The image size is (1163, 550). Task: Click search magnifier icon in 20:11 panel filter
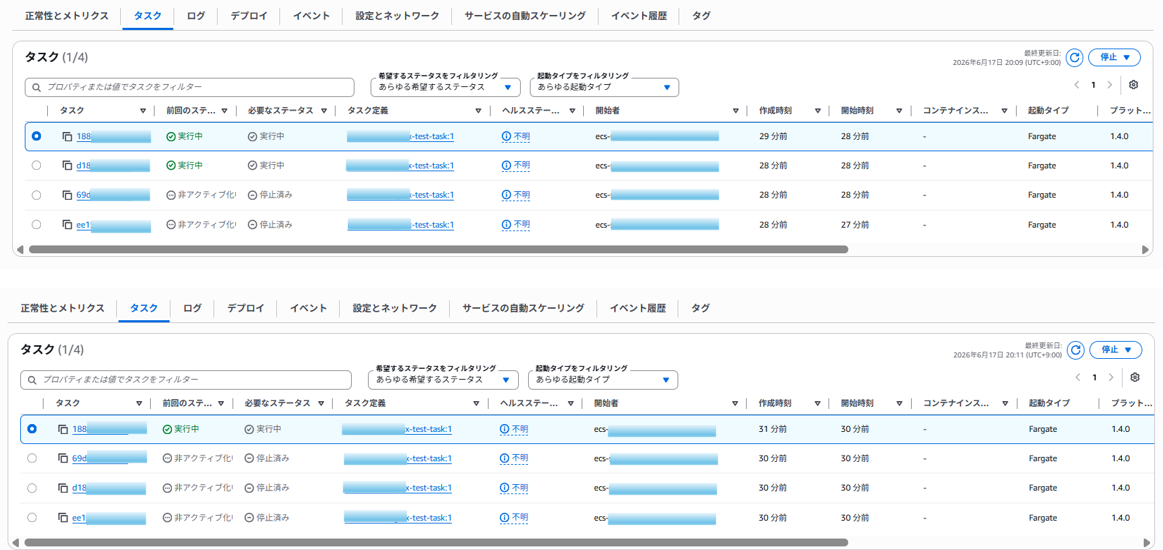[32, 380]
